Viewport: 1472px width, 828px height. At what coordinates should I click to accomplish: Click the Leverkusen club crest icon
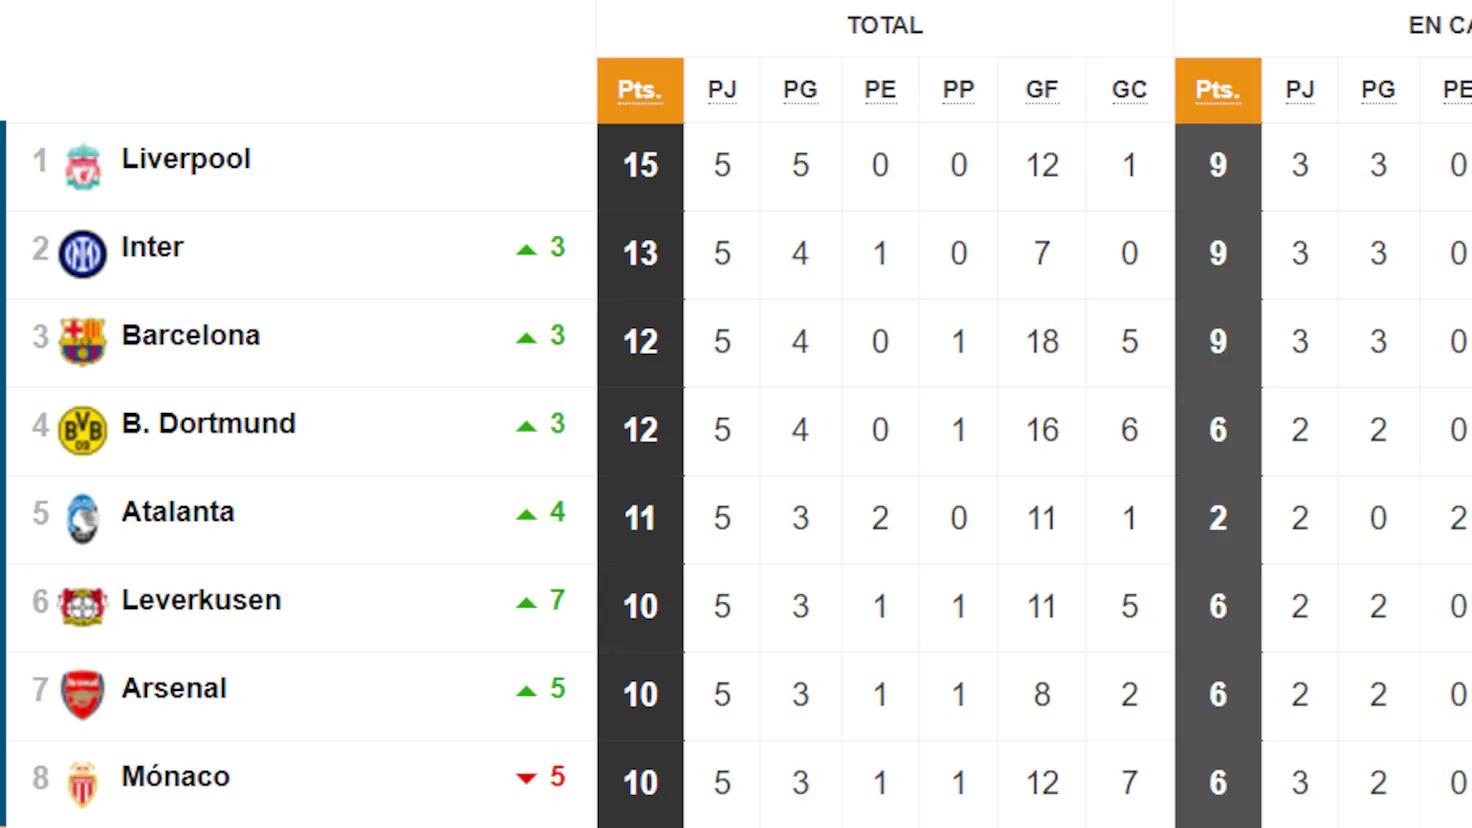83,607
